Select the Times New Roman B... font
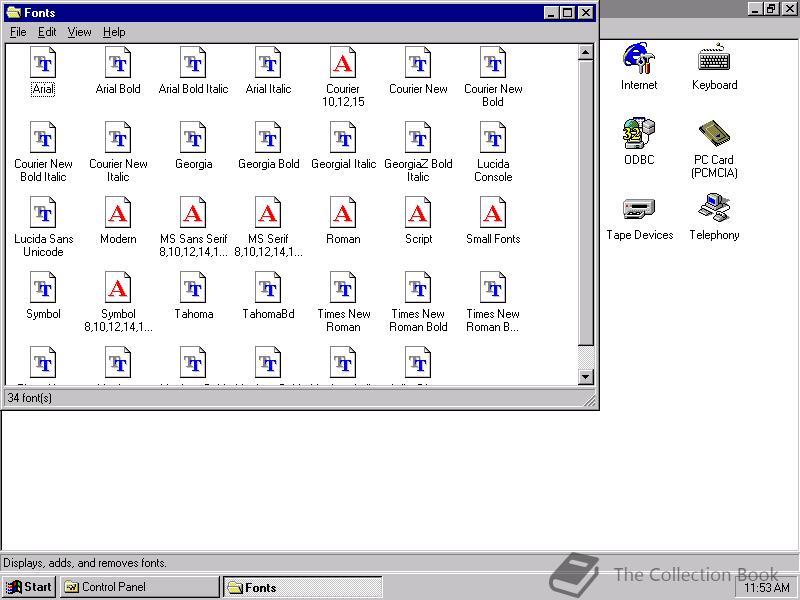 click(493, 288)
